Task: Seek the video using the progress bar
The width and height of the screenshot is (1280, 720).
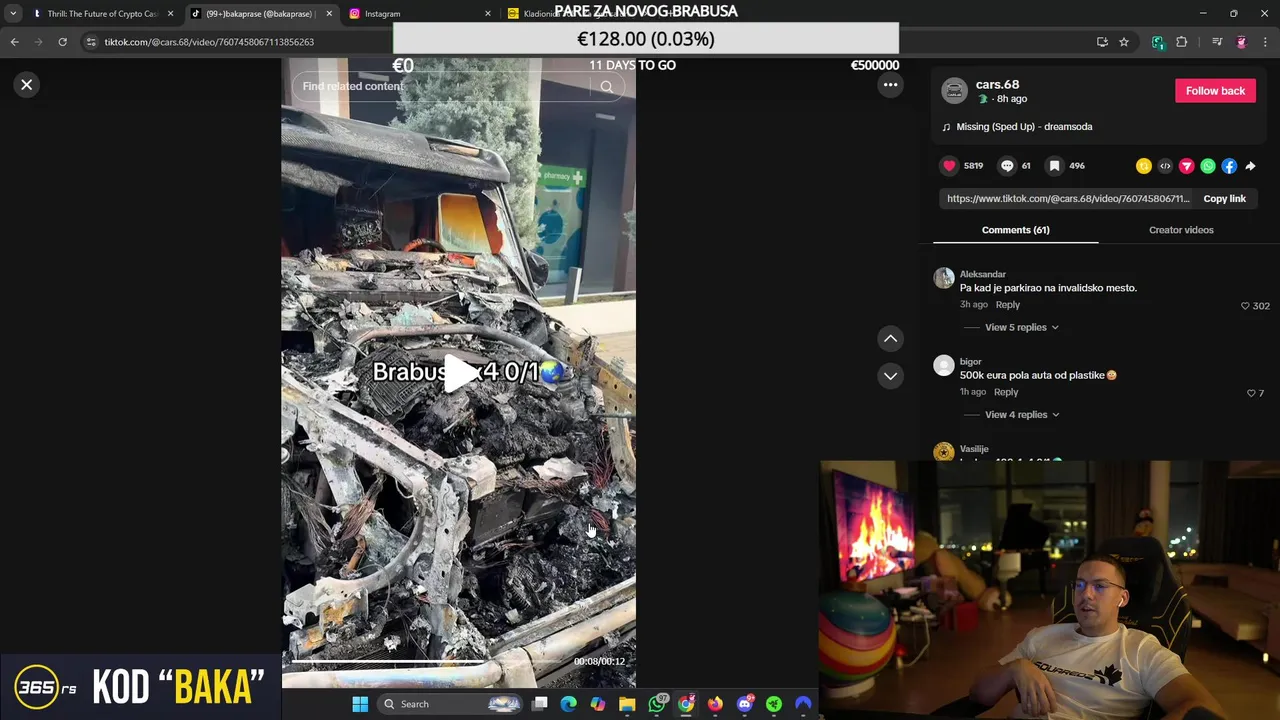Action: (428, 662)
